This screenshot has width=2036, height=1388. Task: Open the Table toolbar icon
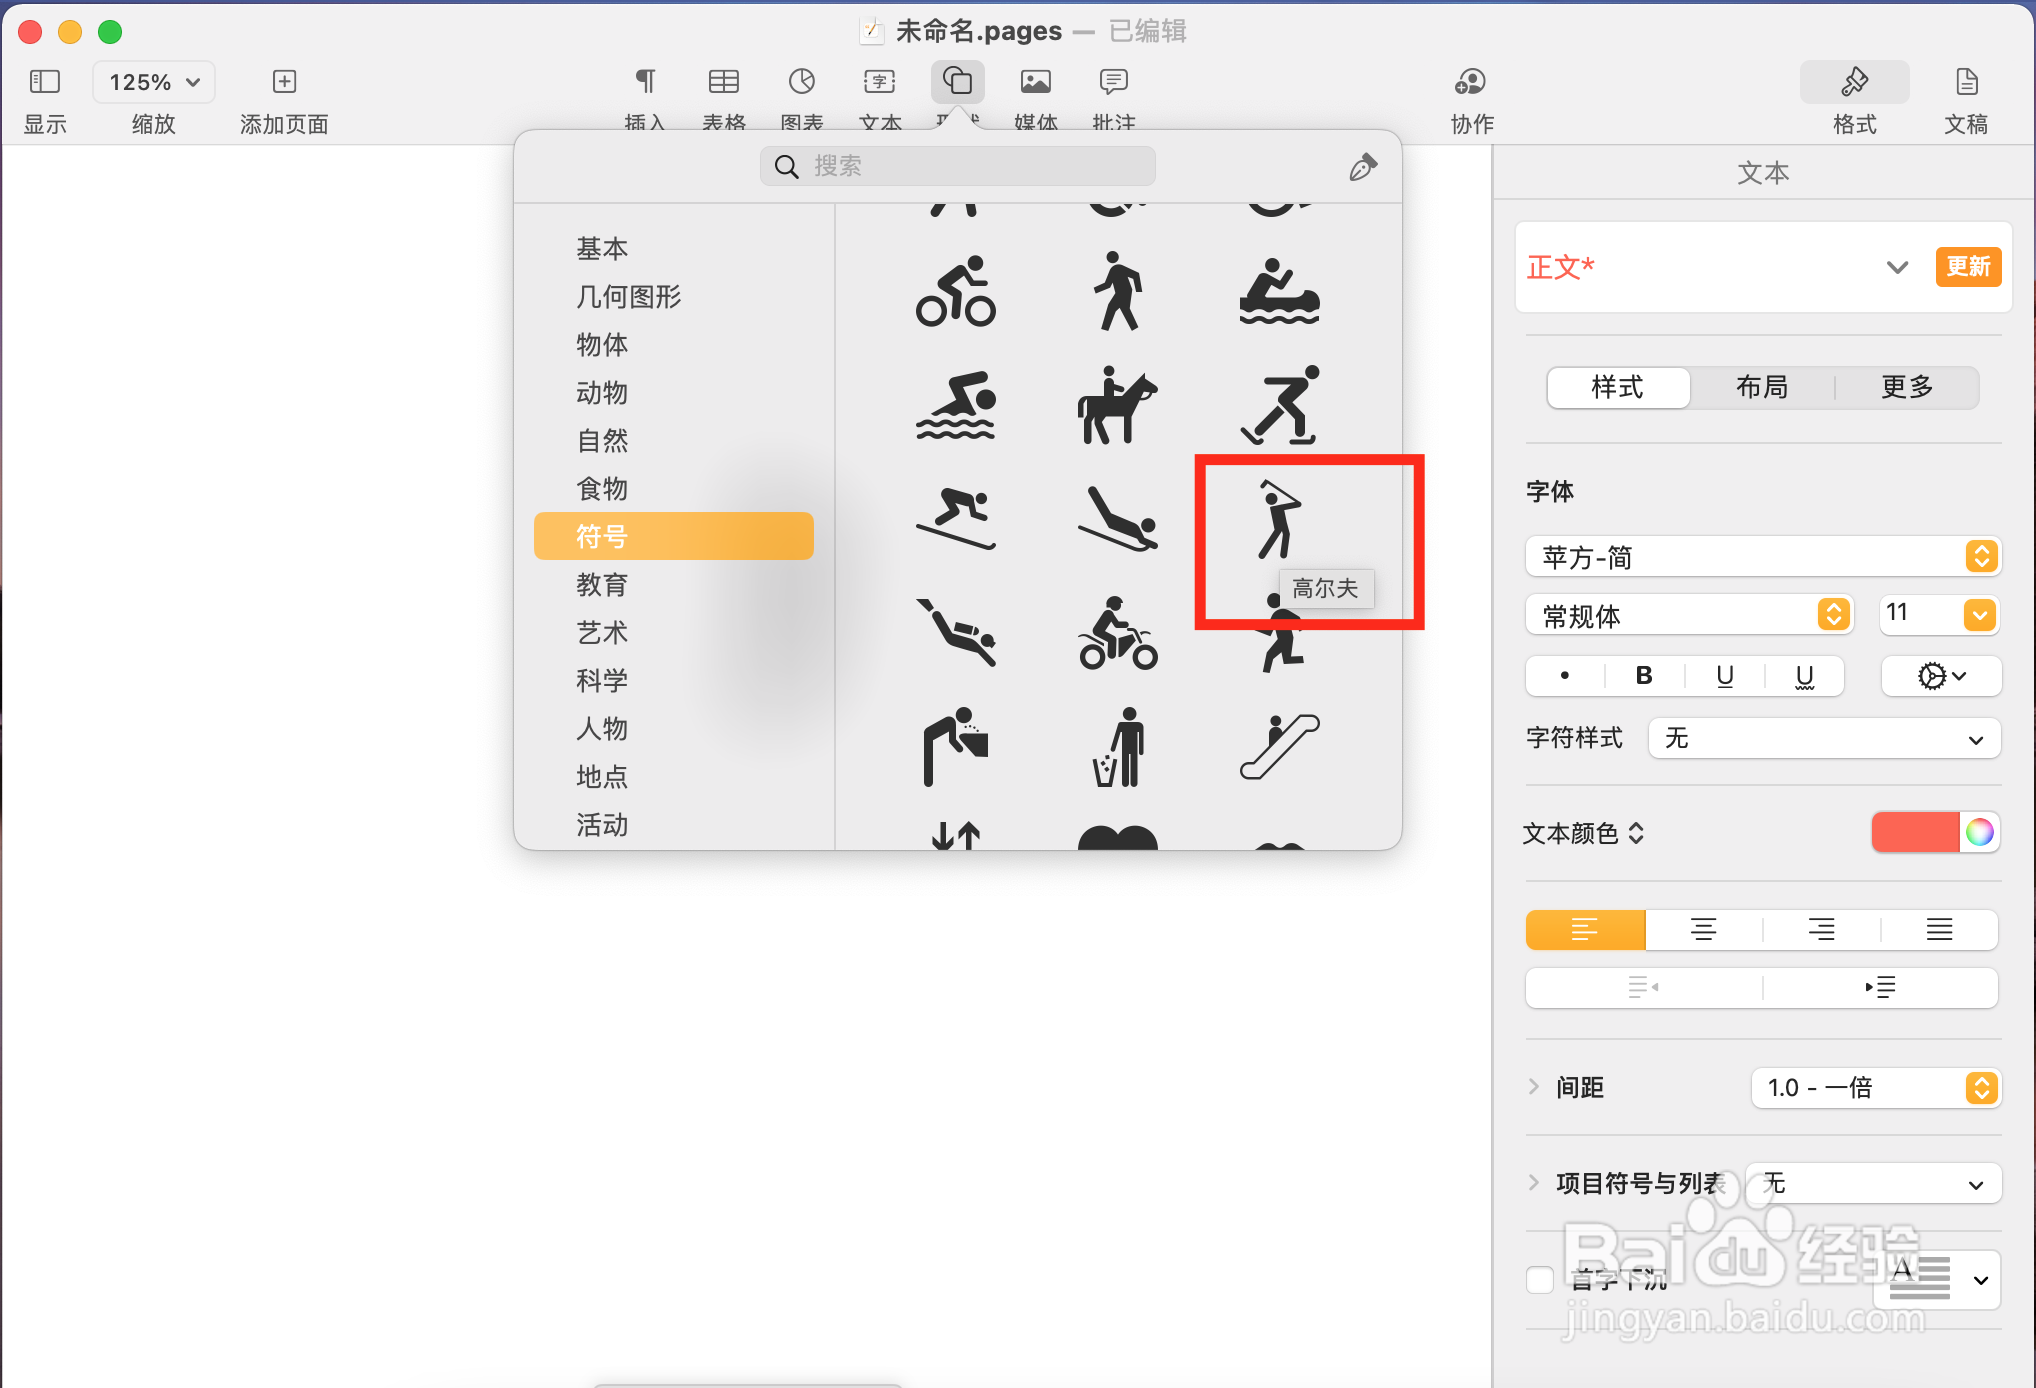pos(723,82)
